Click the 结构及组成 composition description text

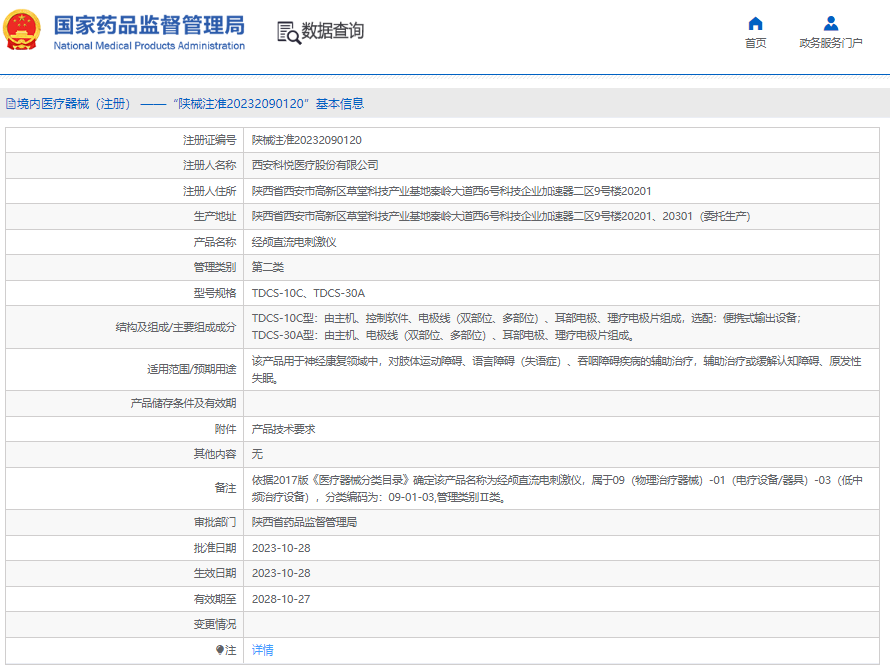(526, 327)
